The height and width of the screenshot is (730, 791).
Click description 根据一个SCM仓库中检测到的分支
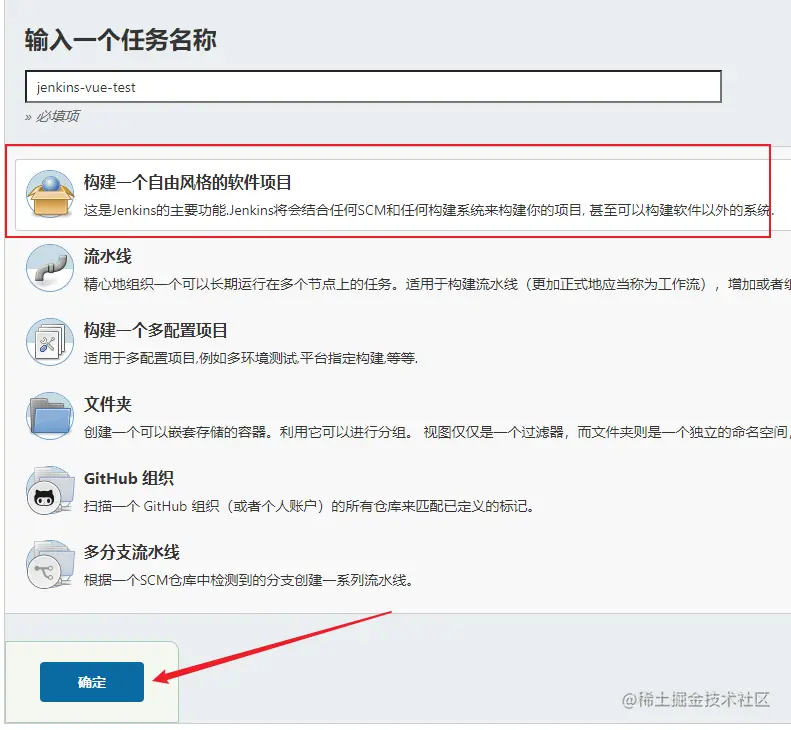[x=248, y=580]
